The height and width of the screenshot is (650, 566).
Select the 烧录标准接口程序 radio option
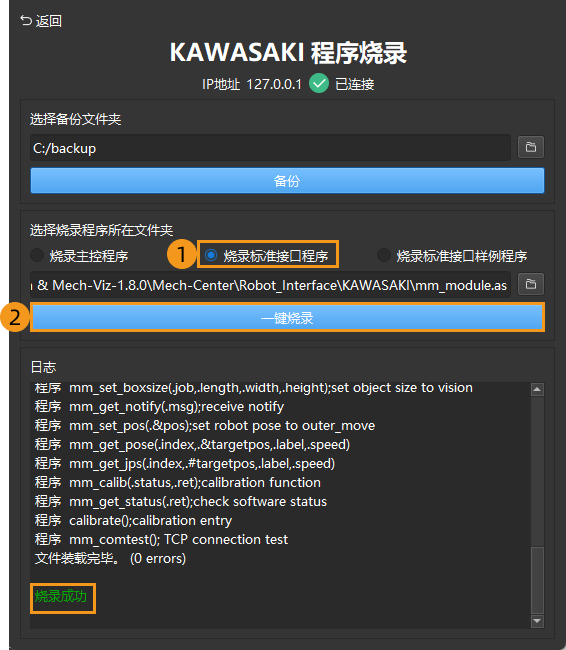(x=267, y=255)
